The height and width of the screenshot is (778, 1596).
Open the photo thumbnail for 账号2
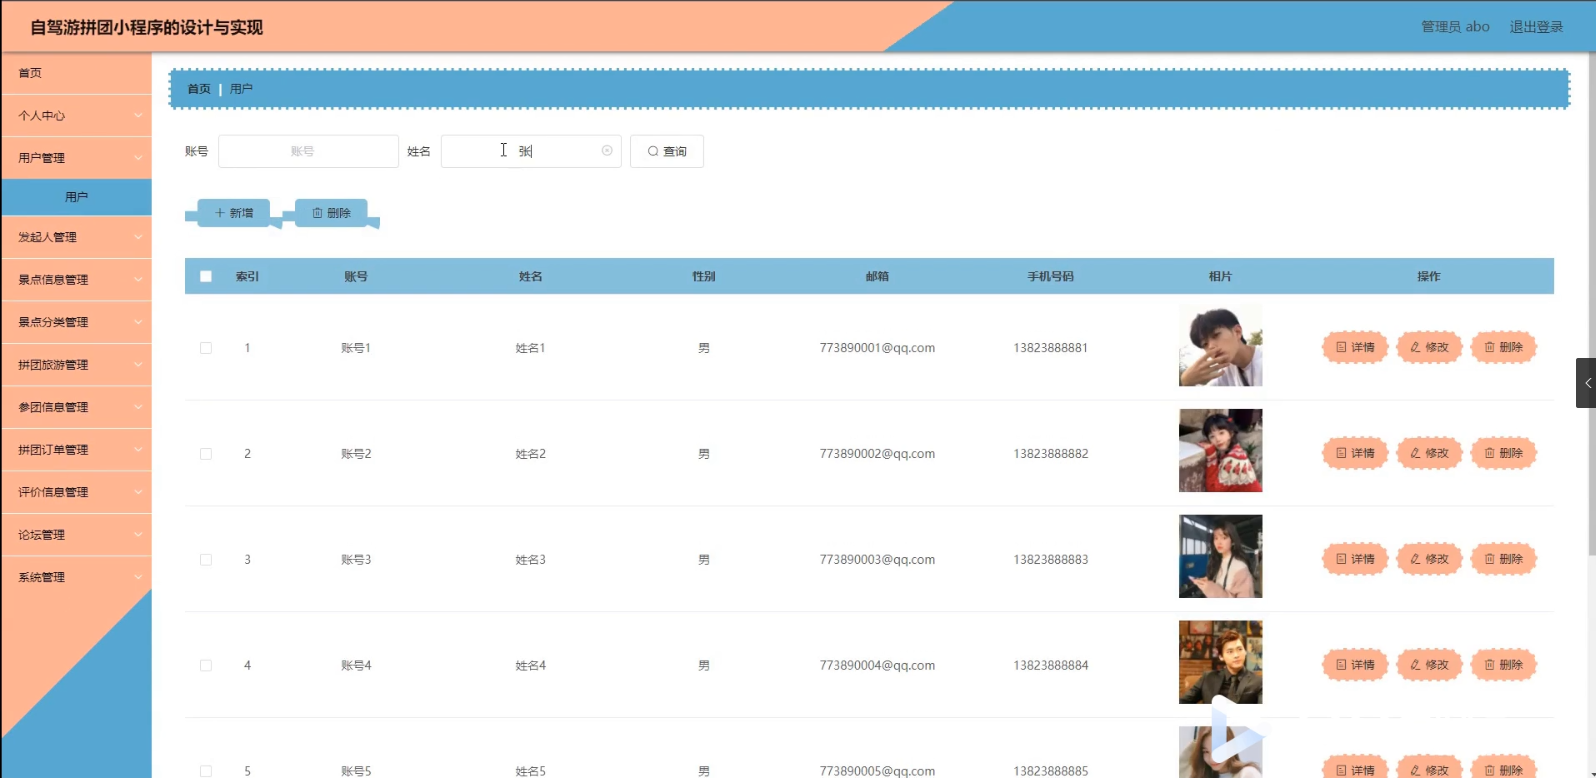pos(1220,451)
